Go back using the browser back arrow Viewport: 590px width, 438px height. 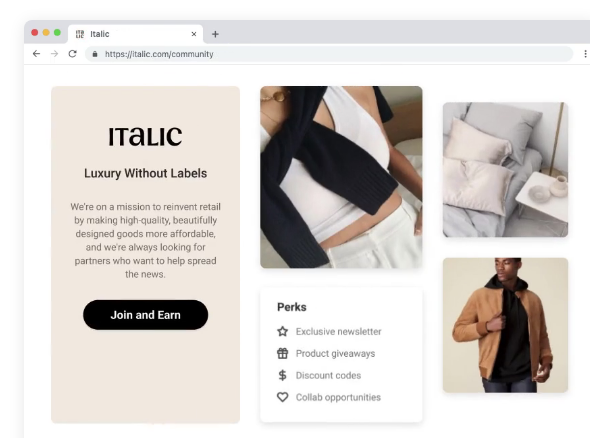(x=36, y=54)
